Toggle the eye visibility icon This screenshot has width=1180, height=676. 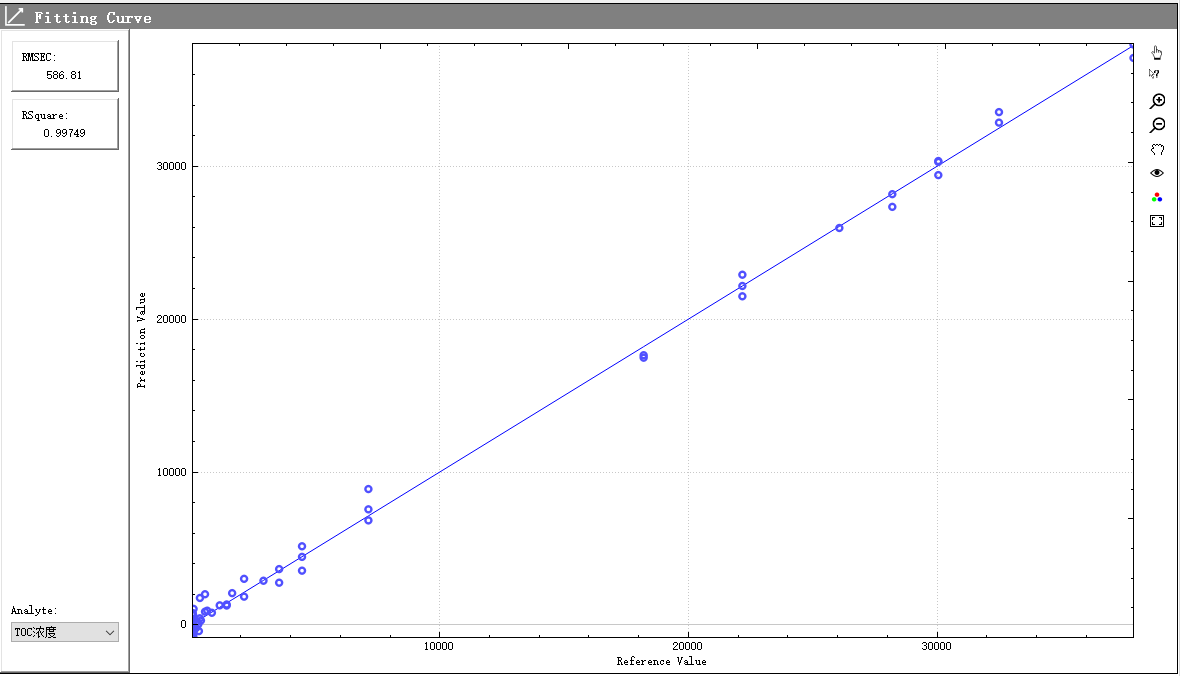pyautogui.click(x=1157, y=173)
